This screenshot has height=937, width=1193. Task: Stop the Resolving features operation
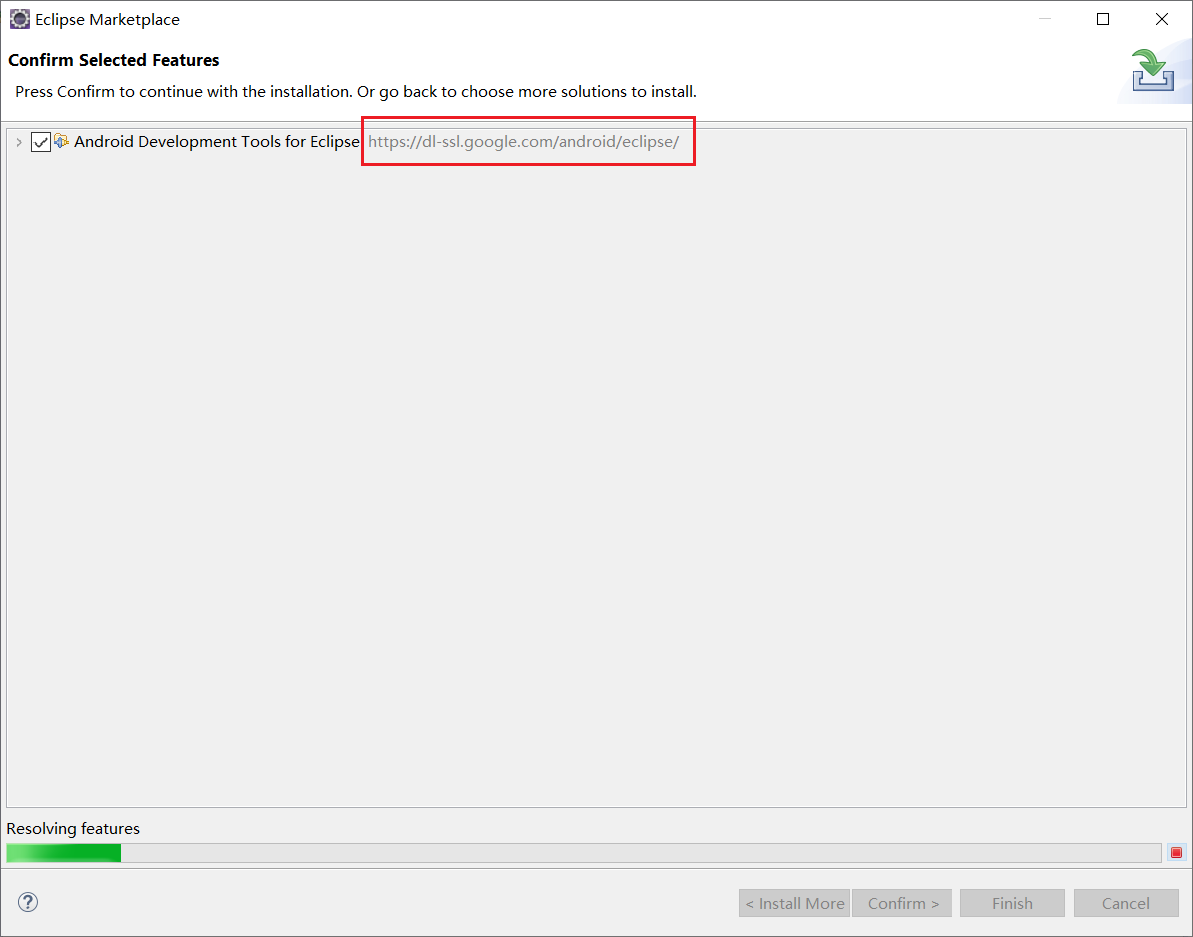point(1176,853)
